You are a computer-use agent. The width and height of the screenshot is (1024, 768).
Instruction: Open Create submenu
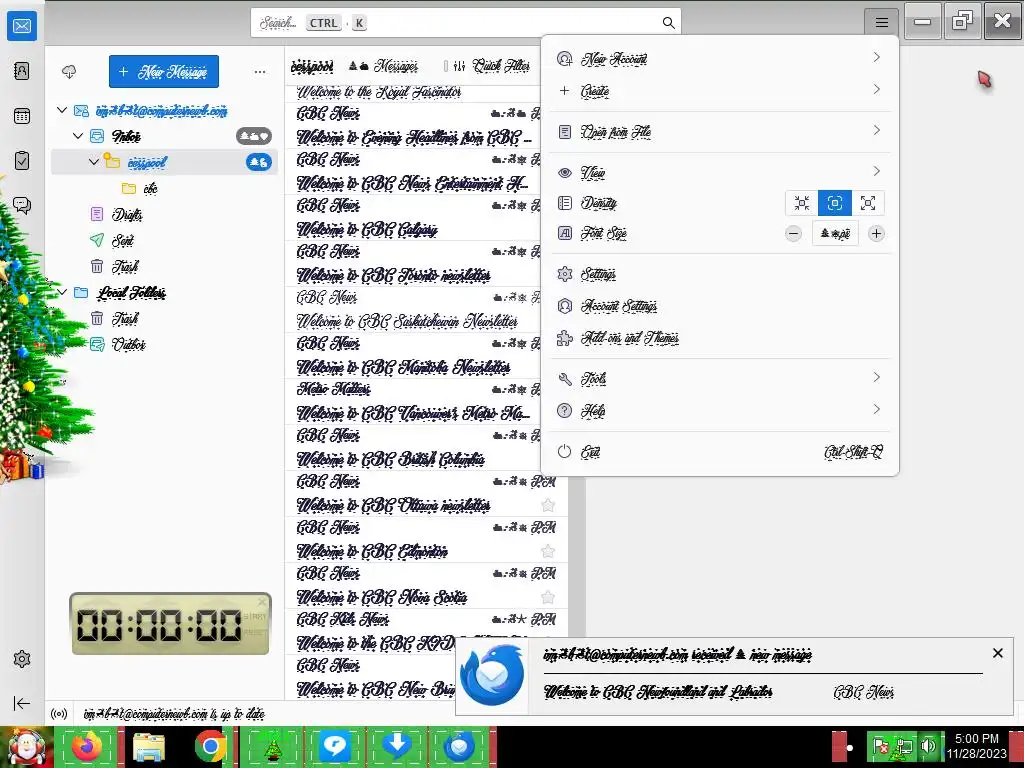(720, 91)
